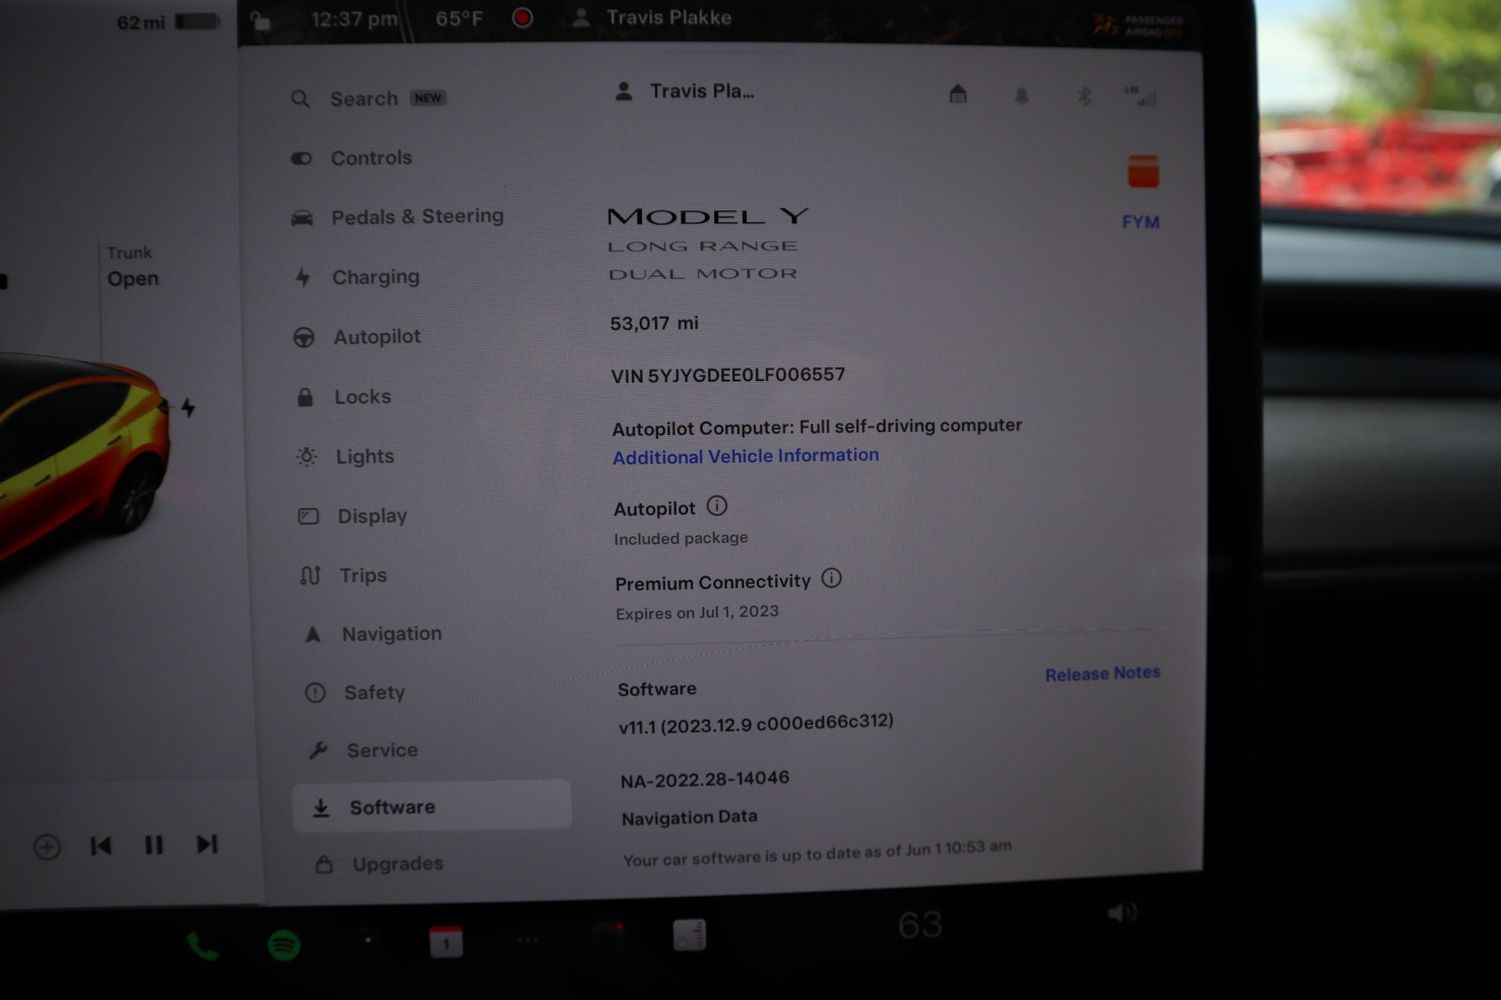Tap the charging bolt beside the car
This screenshot has height=1000, width=1501.
[188, 408]
